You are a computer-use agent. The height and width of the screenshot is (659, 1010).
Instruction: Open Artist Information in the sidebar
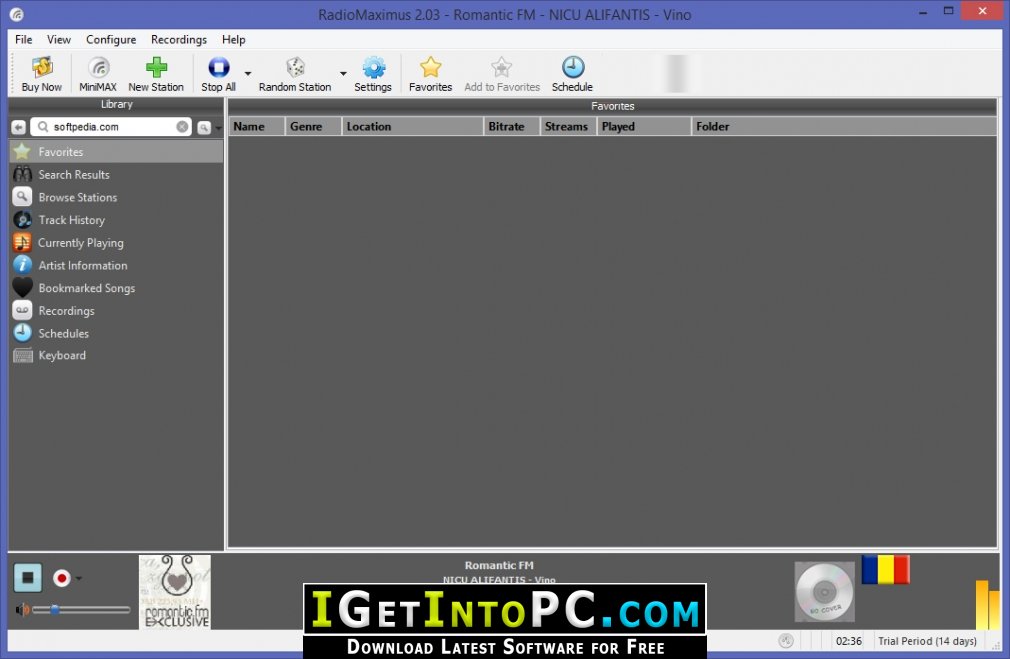tap(116, 265)
